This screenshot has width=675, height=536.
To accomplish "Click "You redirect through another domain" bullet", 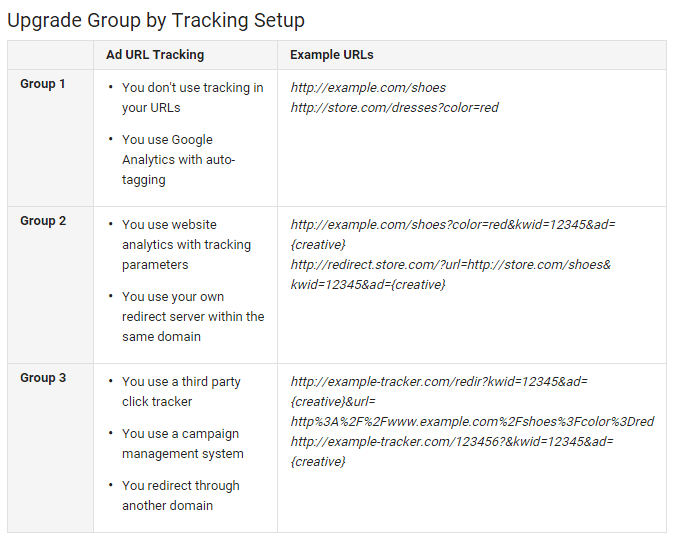I will [x=180, y=496].
